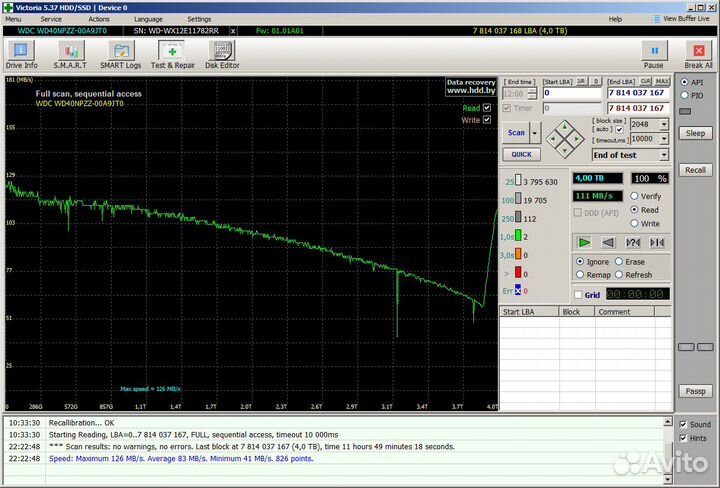
Task: Click the Sleep button
Action: point(694,133)
